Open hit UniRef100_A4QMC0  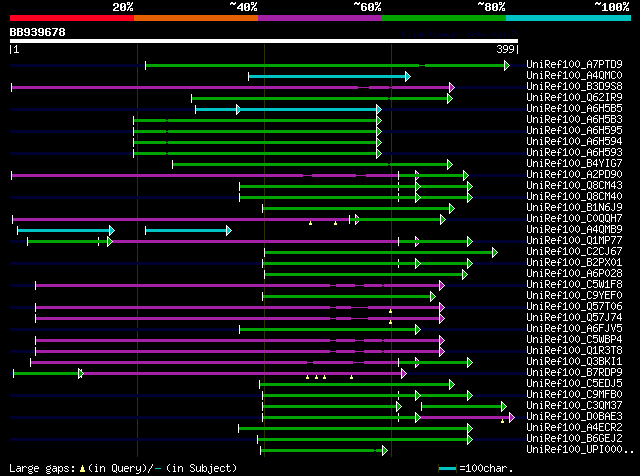pyautogui.click(x=574, y=75)
